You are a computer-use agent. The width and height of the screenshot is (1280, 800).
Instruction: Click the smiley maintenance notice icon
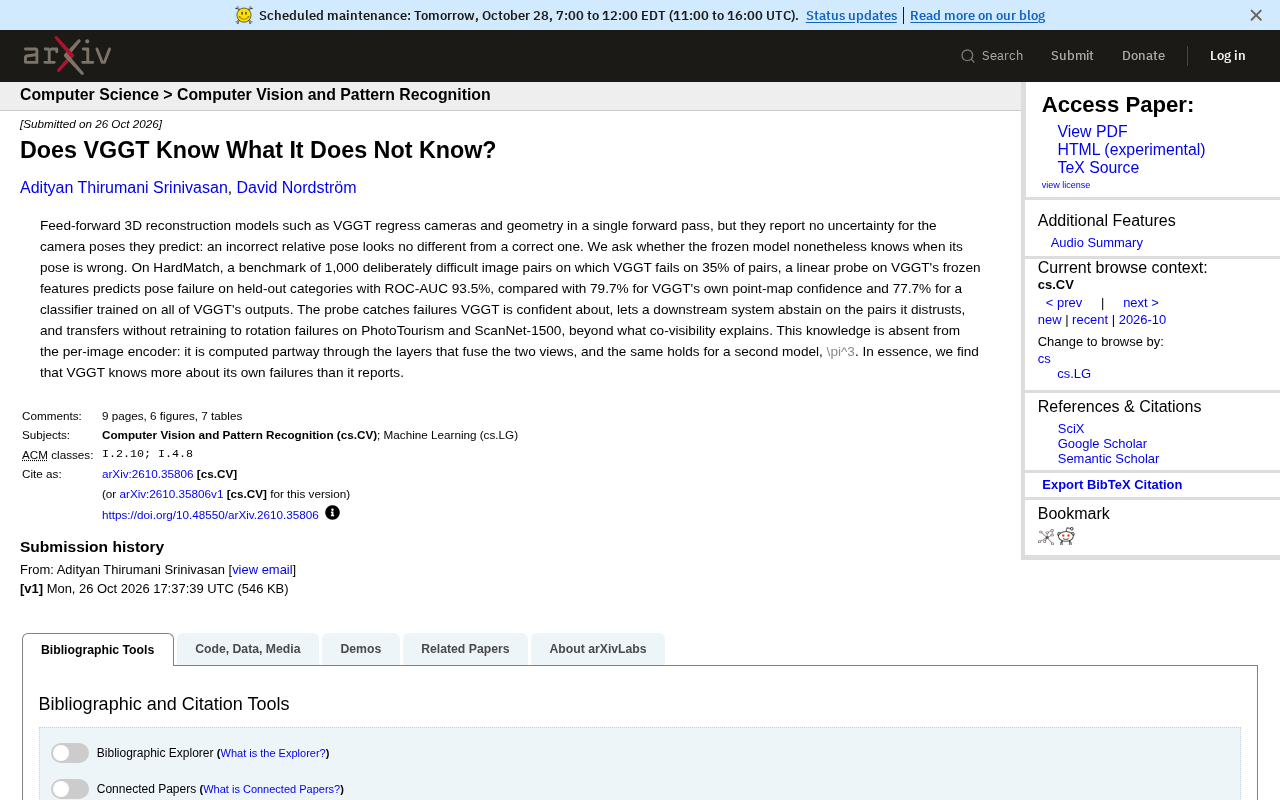click(x=244, y=15)
